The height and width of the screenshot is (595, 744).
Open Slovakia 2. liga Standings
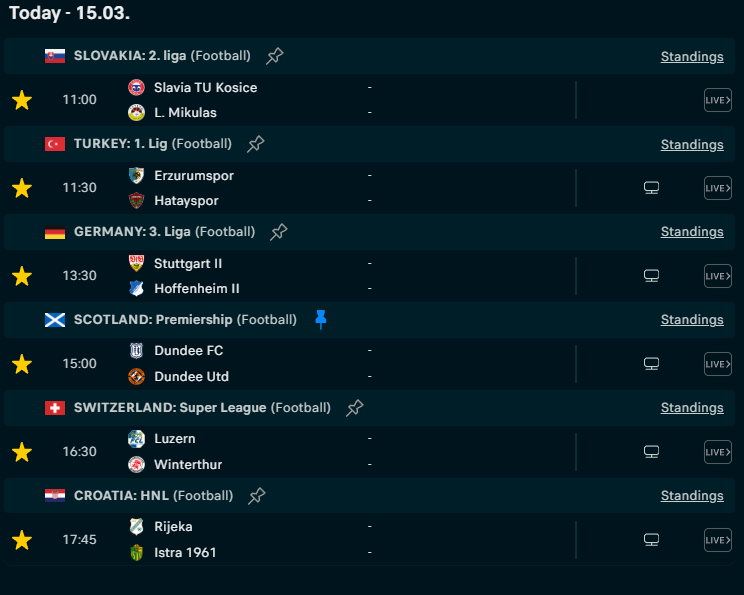click(x=692, y=56)
